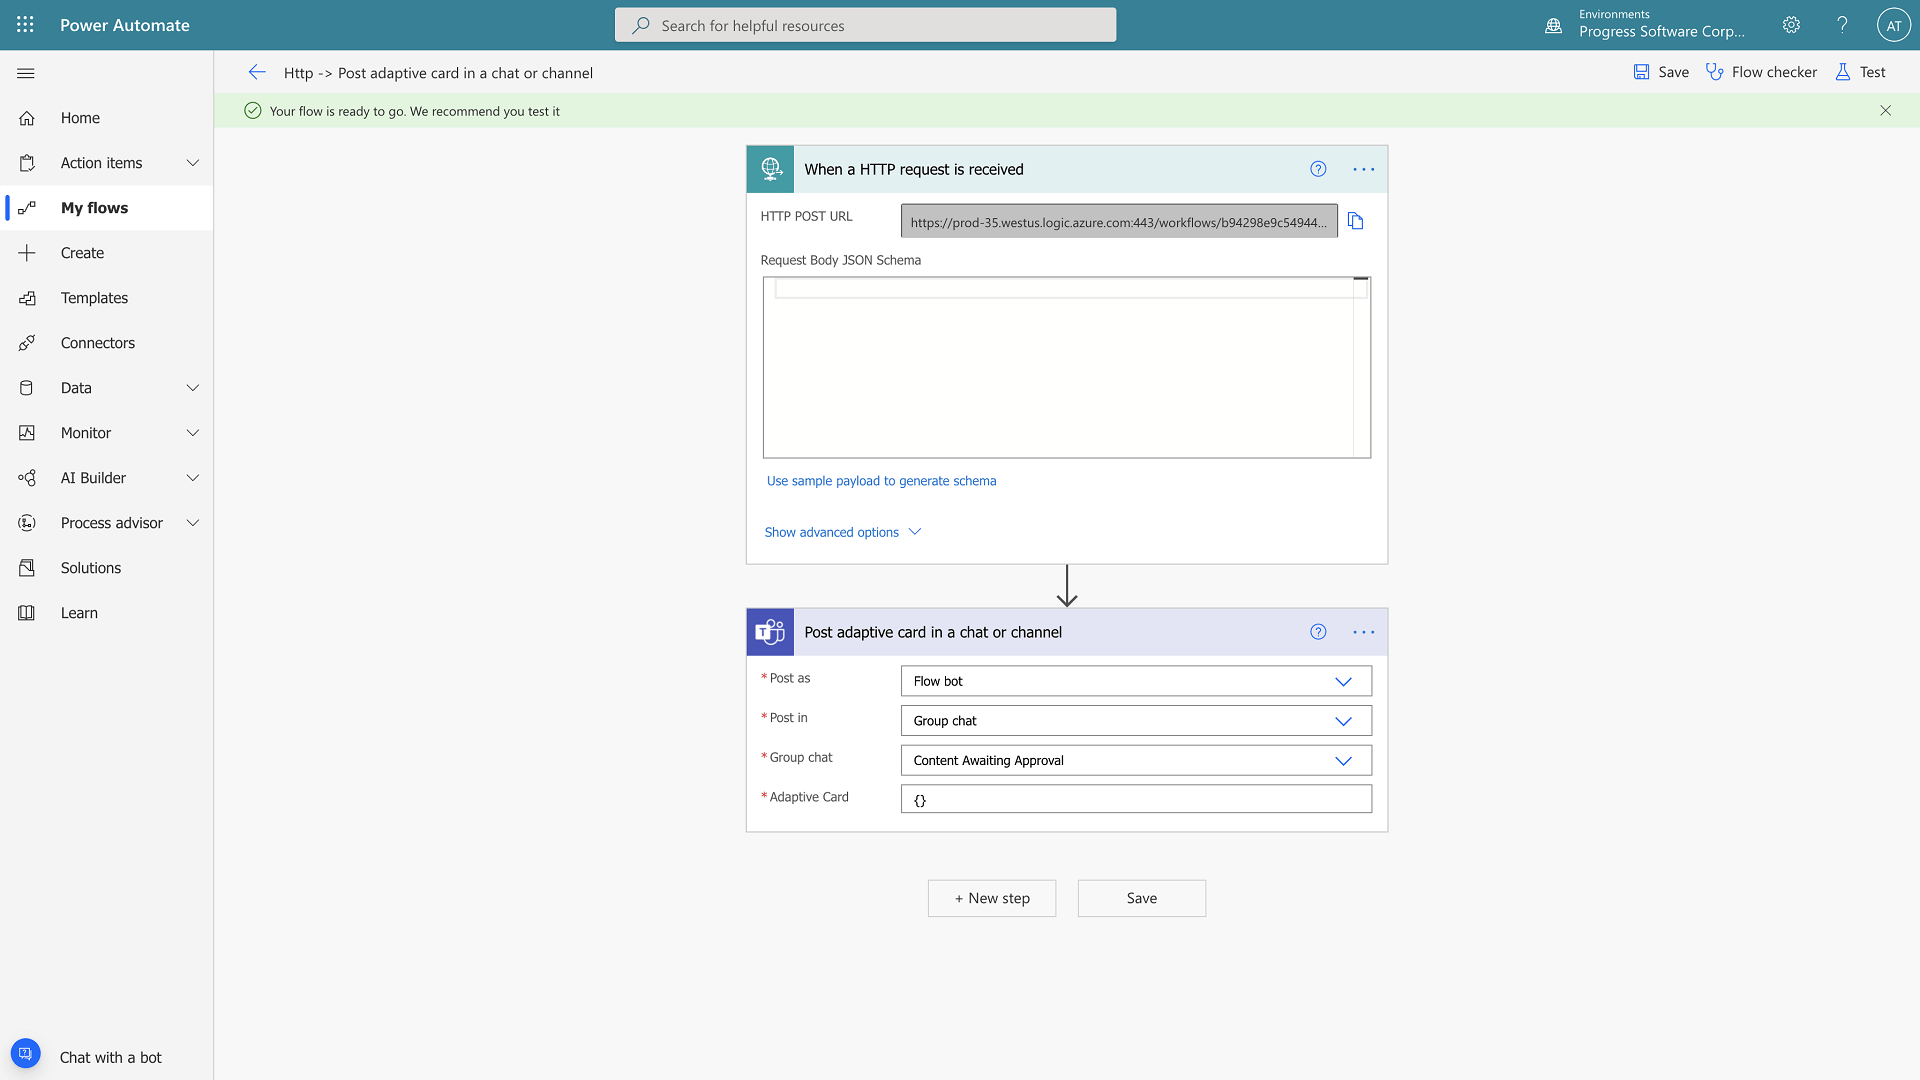The width and height of the screenshot is (1920, 1080).
Task: Open the Post in dropdown
Action: tap(1135, 721)
